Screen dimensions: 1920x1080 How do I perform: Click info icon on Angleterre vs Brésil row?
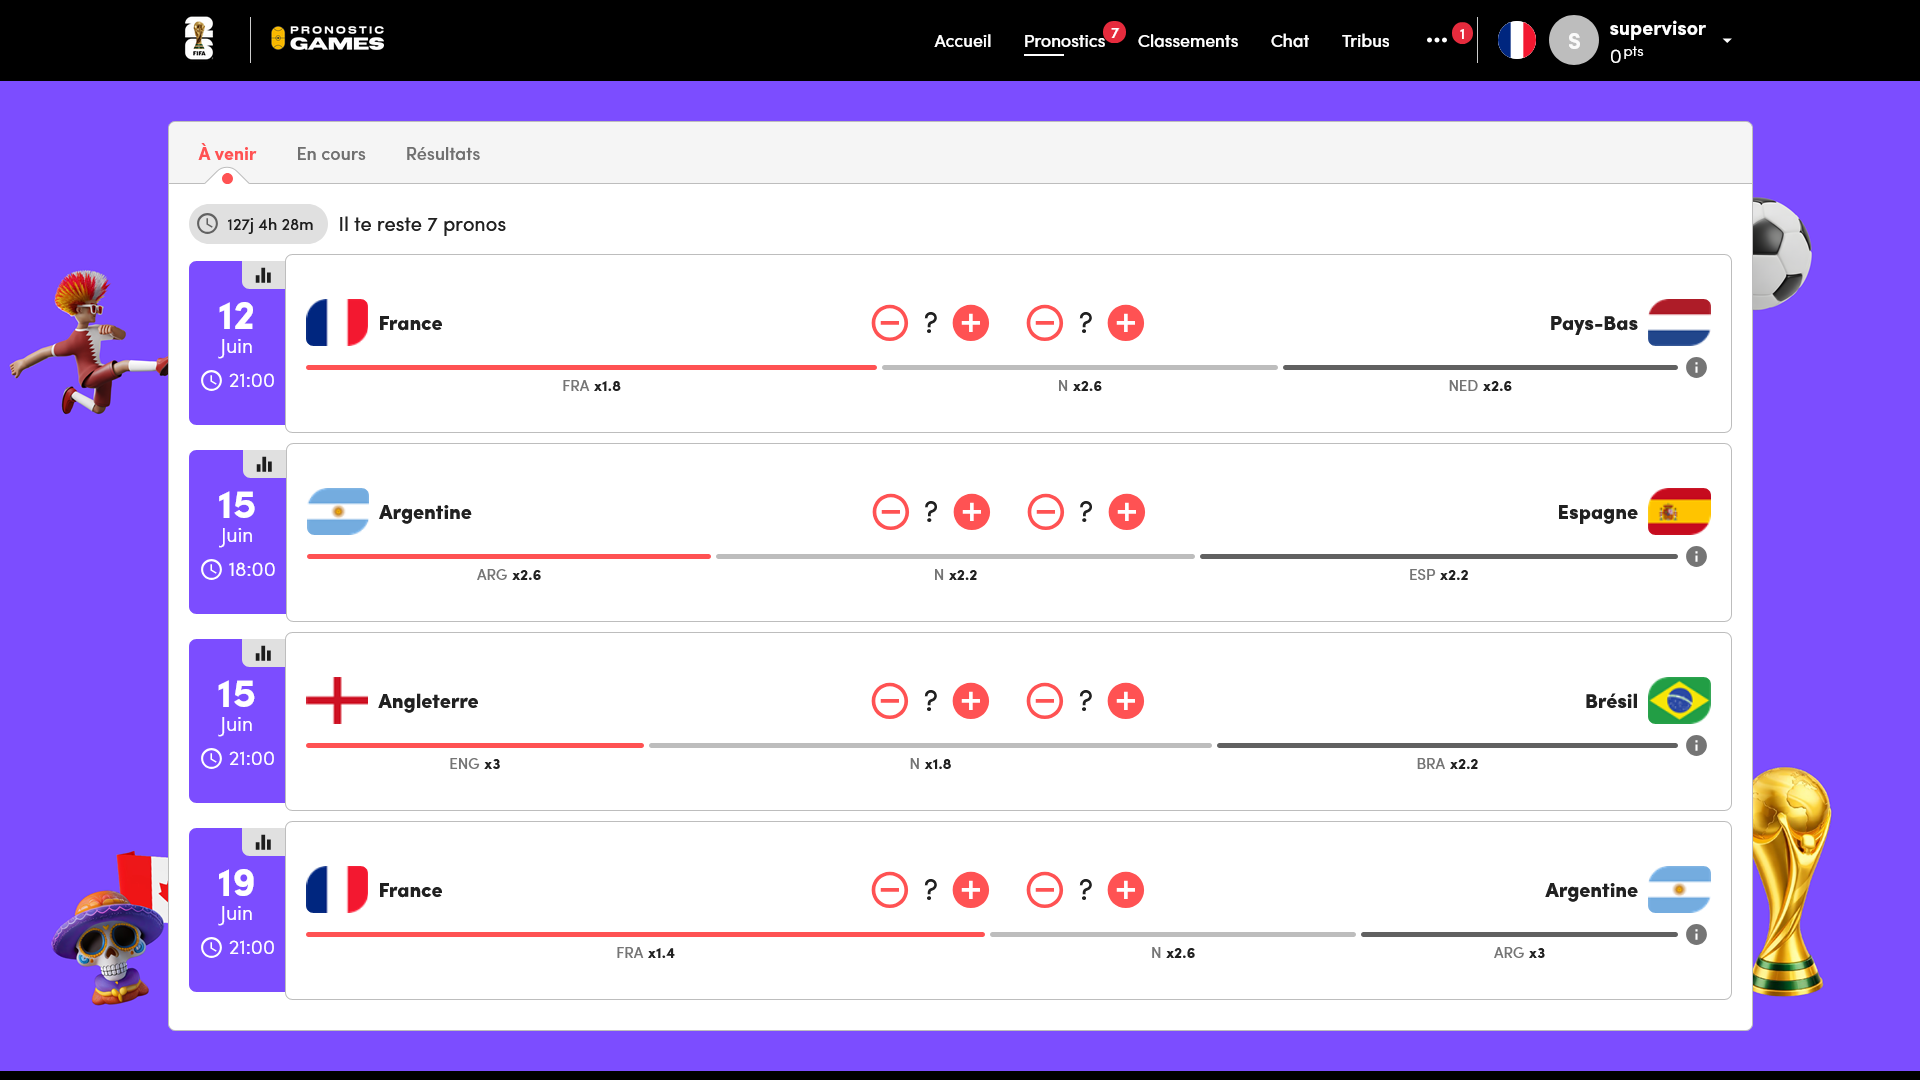click(x=1696, y=746)
